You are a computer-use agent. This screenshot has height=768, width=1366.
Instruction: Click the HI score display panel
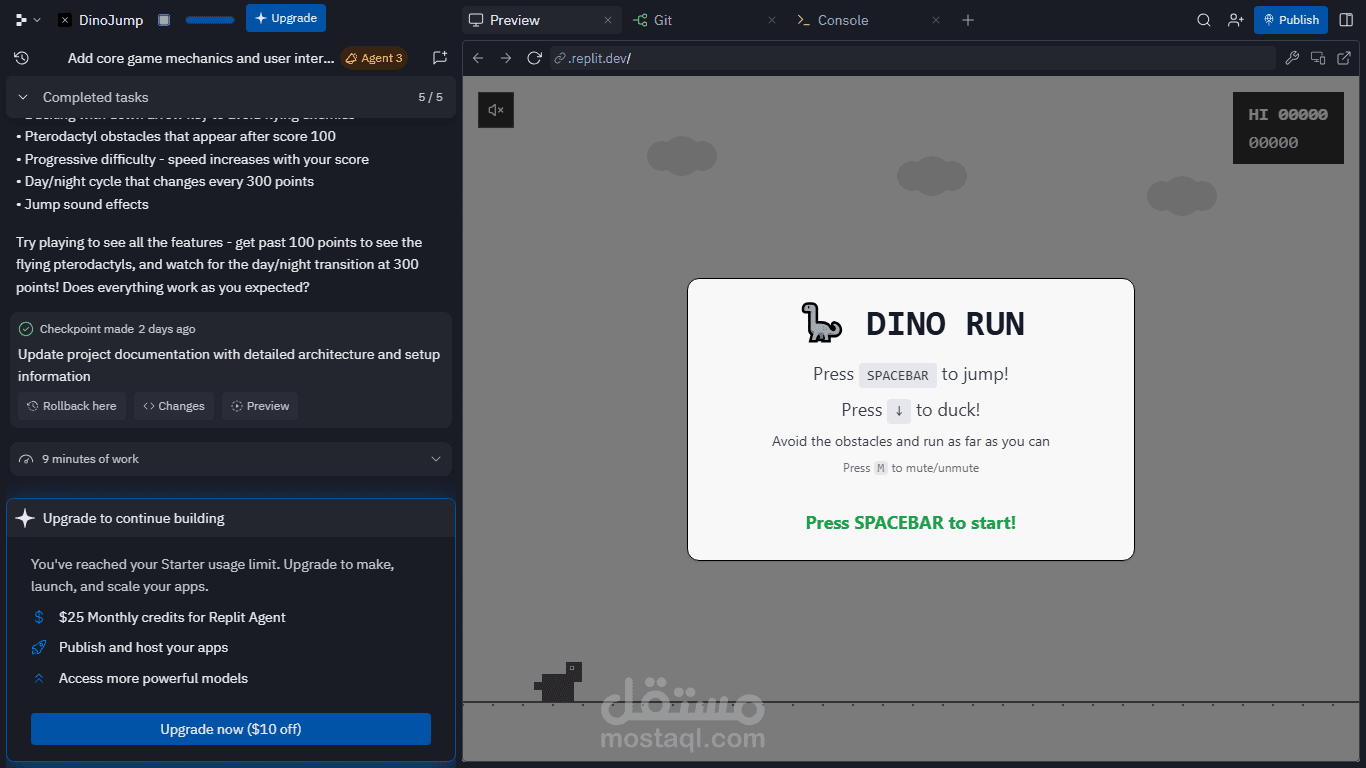[1288, 128]
